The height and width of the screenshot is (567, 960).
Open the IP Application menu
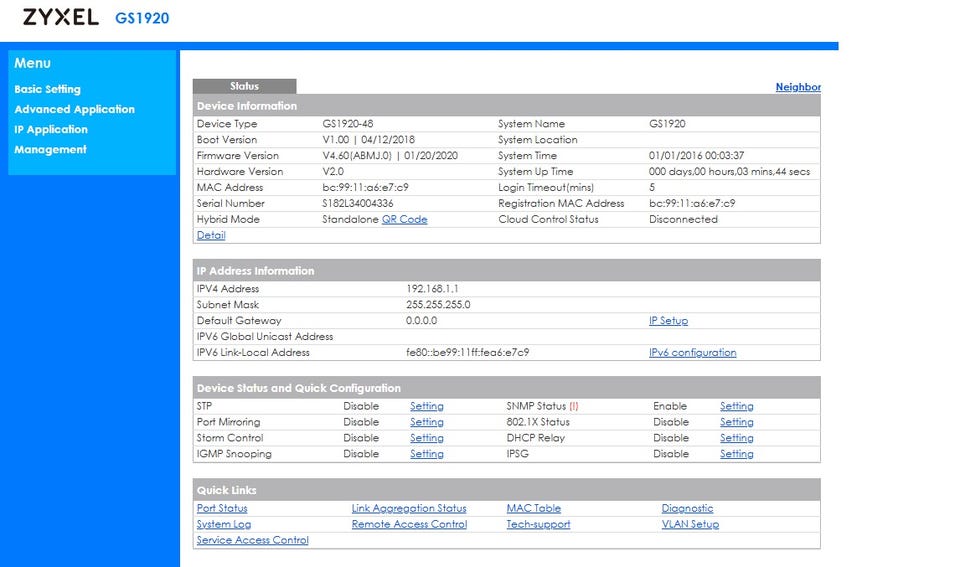pos(51,130)
